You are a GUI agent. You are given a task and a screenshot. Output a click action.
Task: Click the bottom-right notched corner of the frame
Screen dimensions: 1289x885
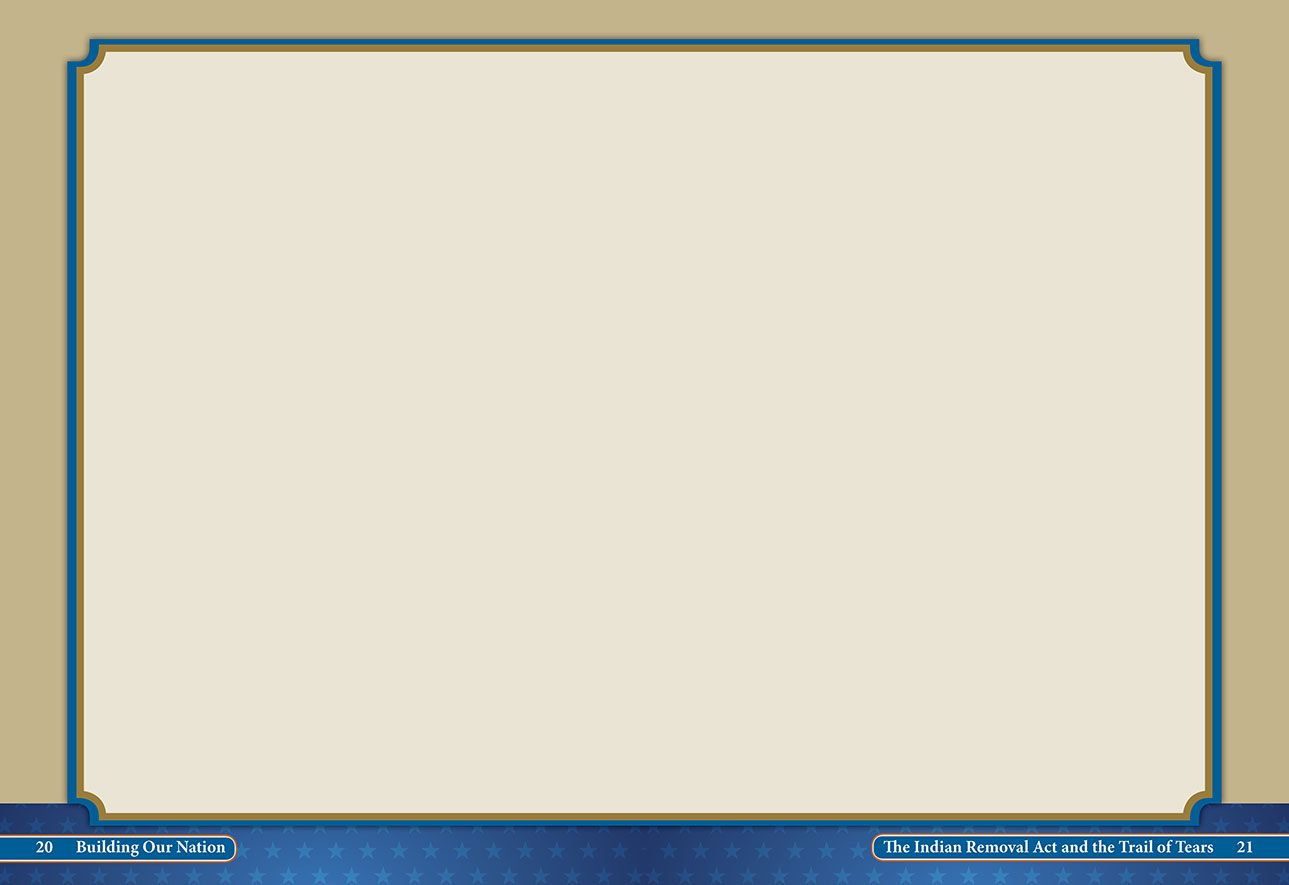(x=1201, y=807)
